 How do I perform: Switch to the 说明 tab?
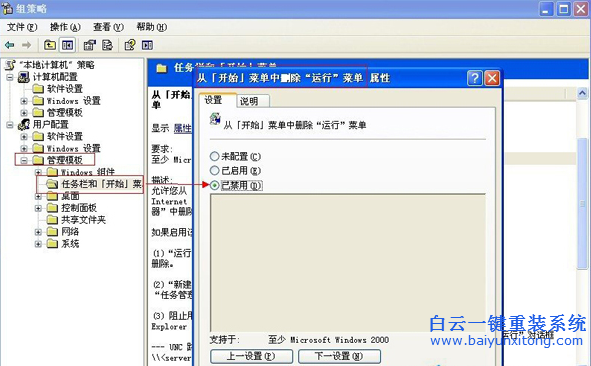pyautogui.click(x=253, y=101)
